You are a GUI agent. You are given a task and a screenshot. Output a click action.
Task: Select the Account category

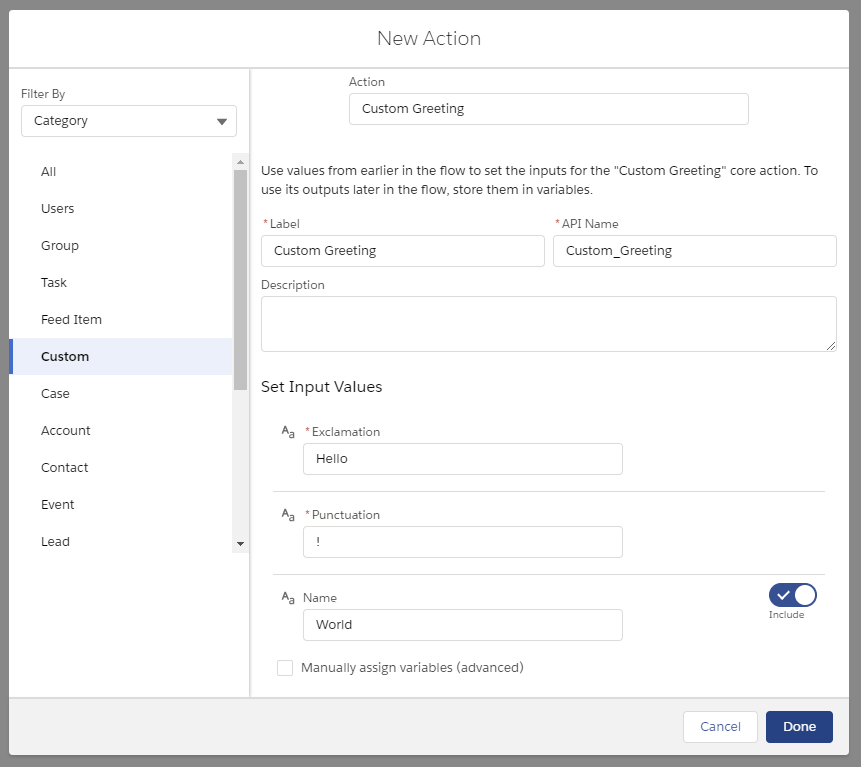click(x=65, y=430)
